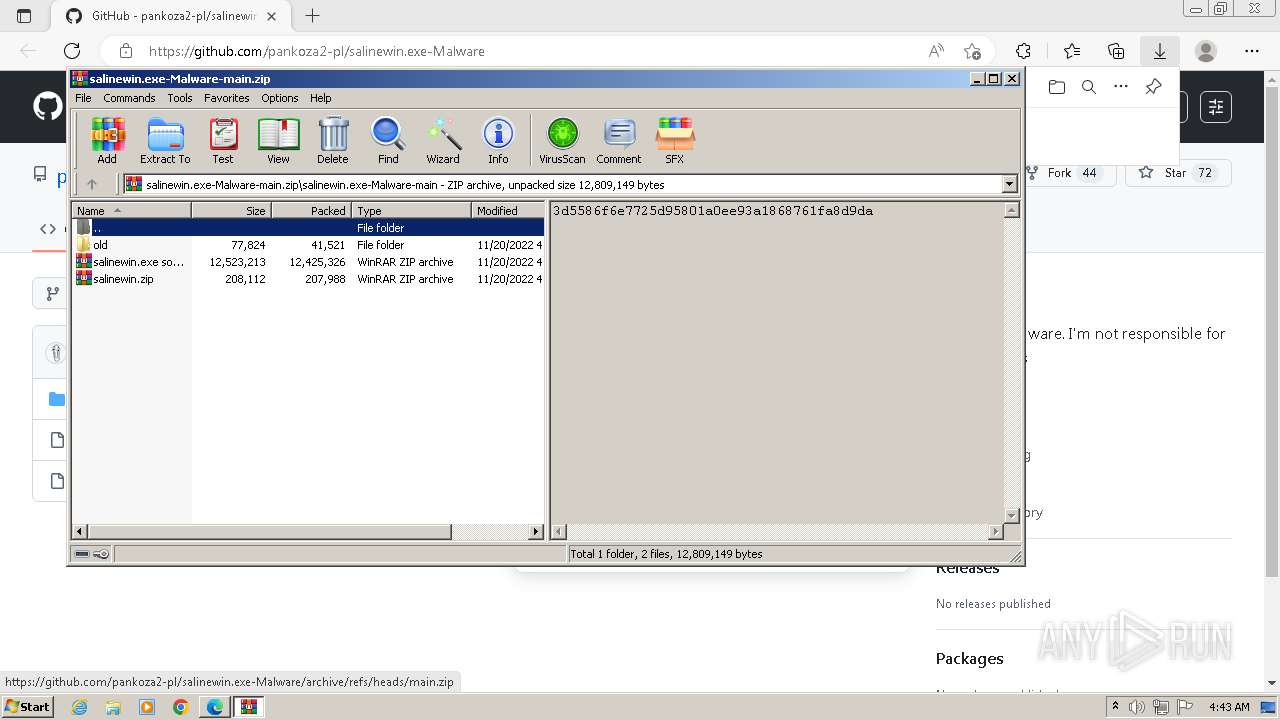The image size is (1280, 720).
Task: Open the browser profile avatar
Action: click(x=1206, y=51)
